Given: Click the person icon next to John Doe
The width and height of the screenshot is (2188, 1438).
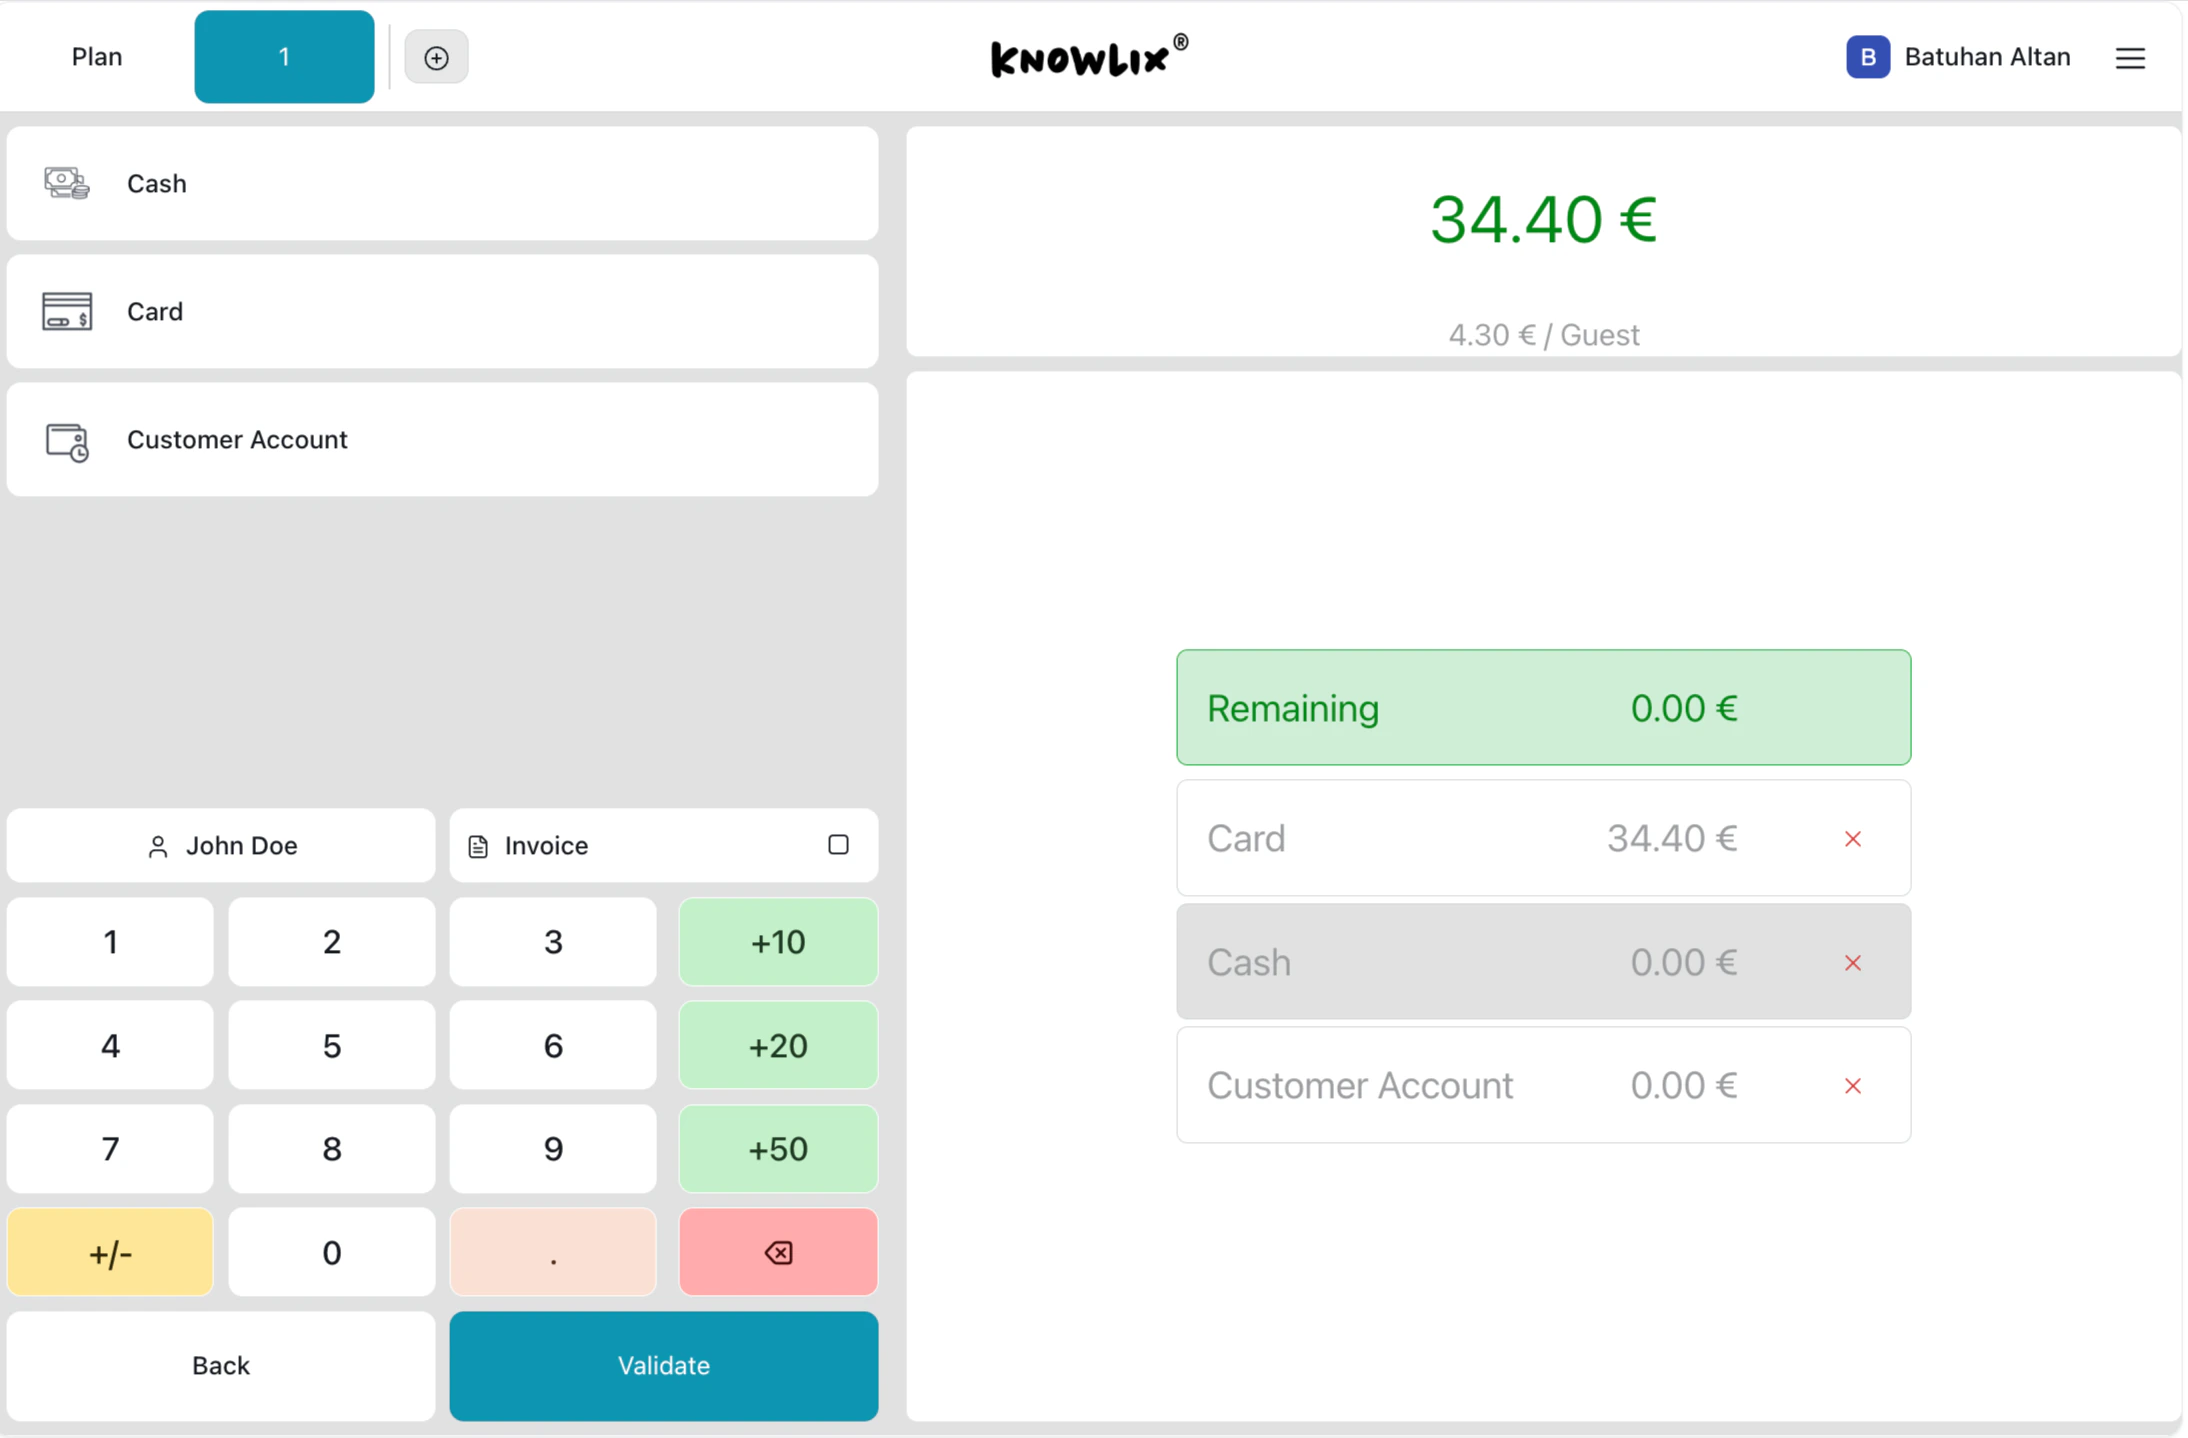Looking at the screenshot, I should (x=158, y=845).
